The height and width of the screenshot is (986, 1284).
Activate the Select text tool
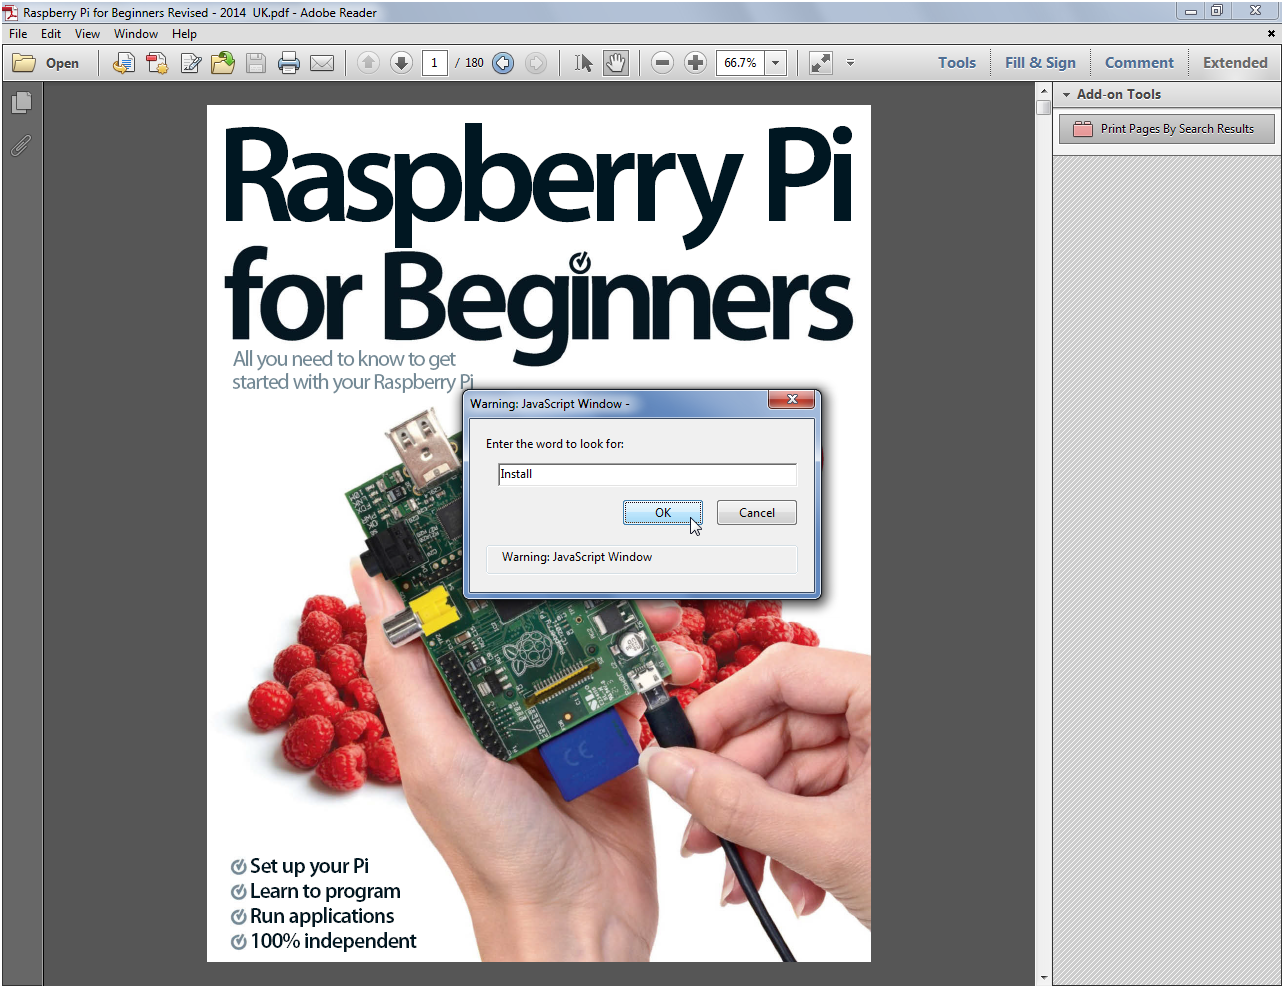[584, 63]
